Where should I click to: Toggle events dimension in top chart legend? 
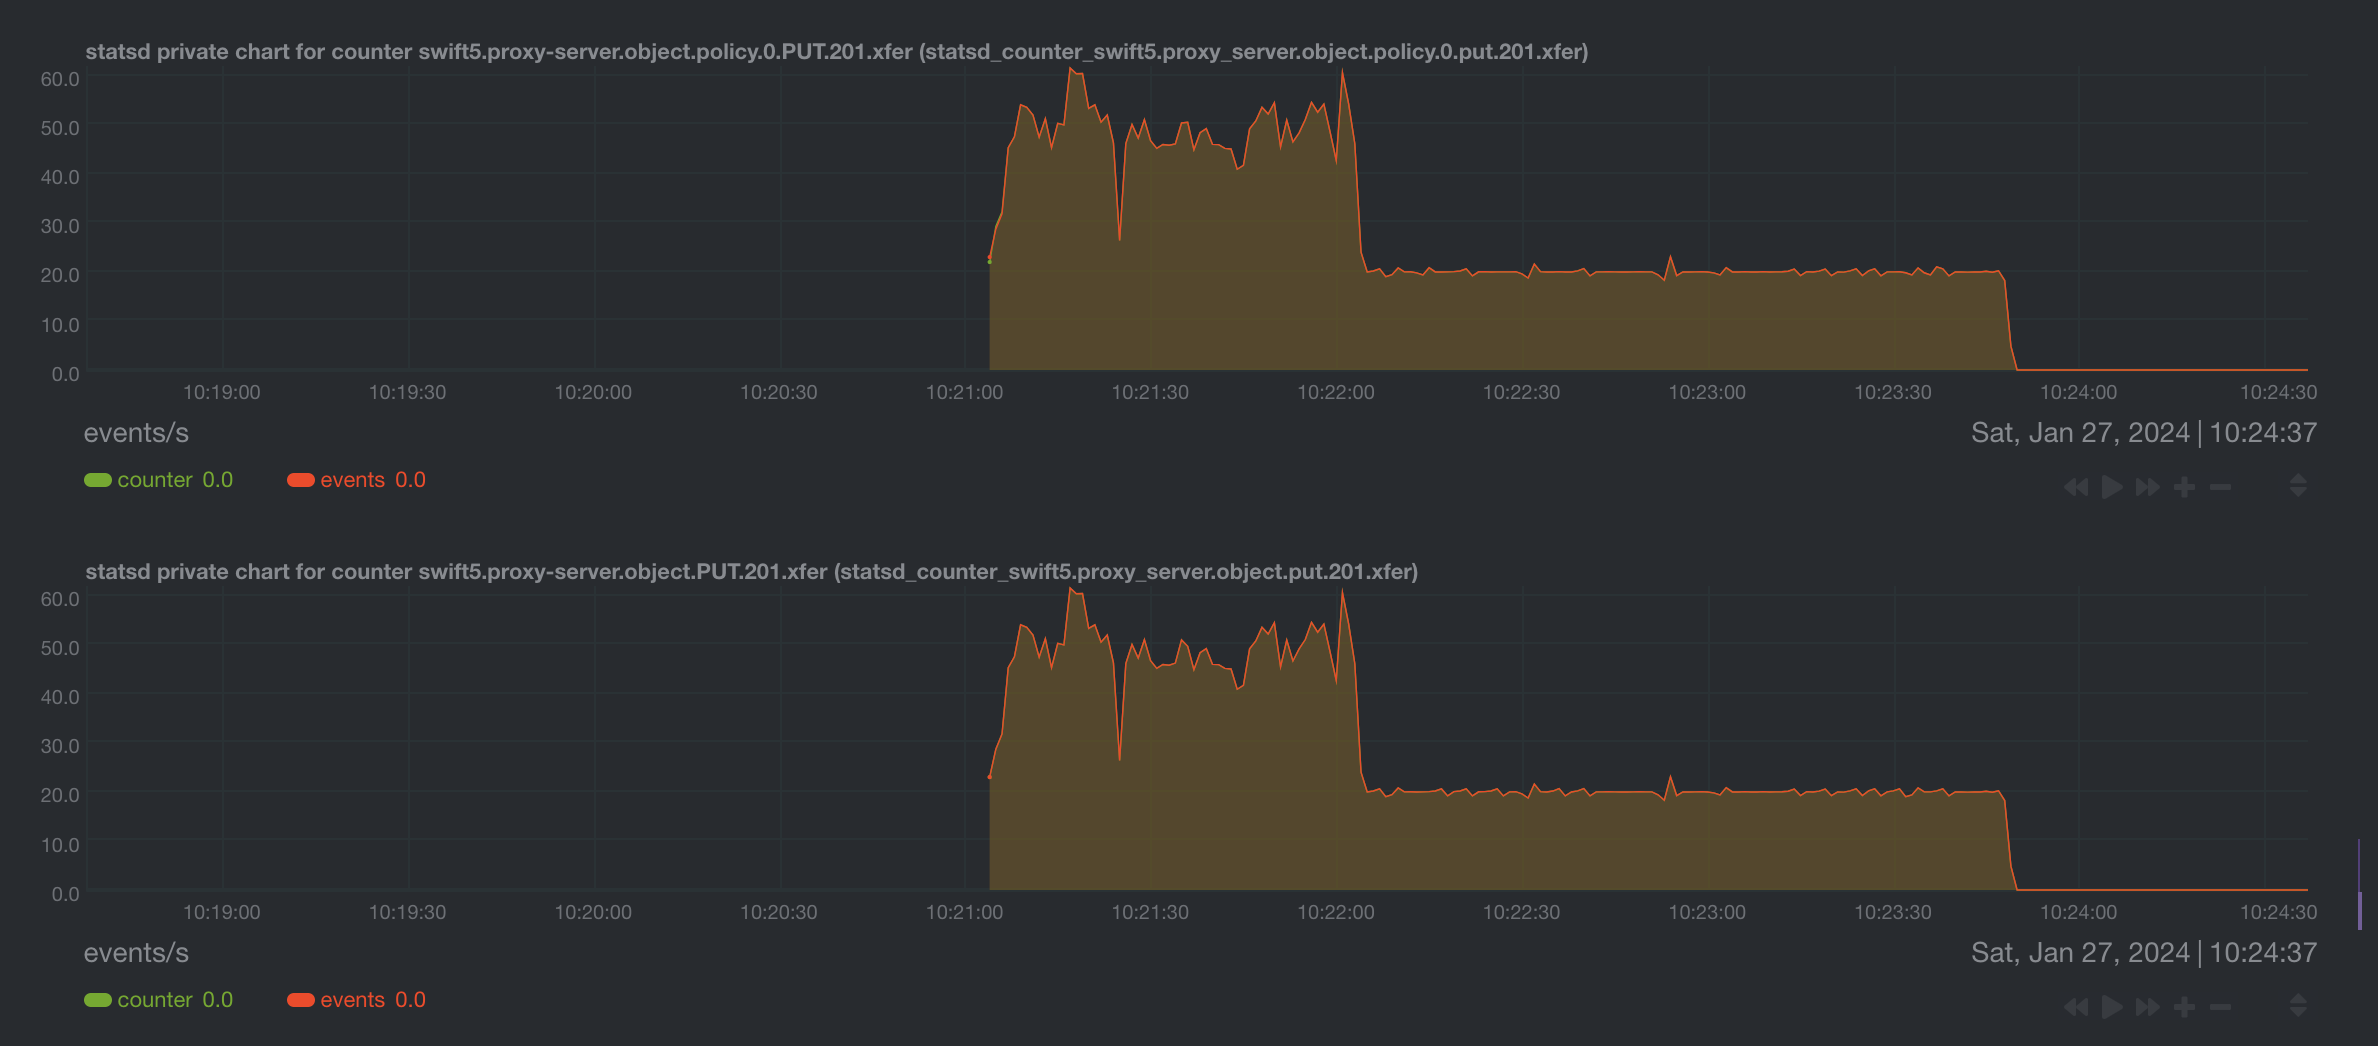356,480
